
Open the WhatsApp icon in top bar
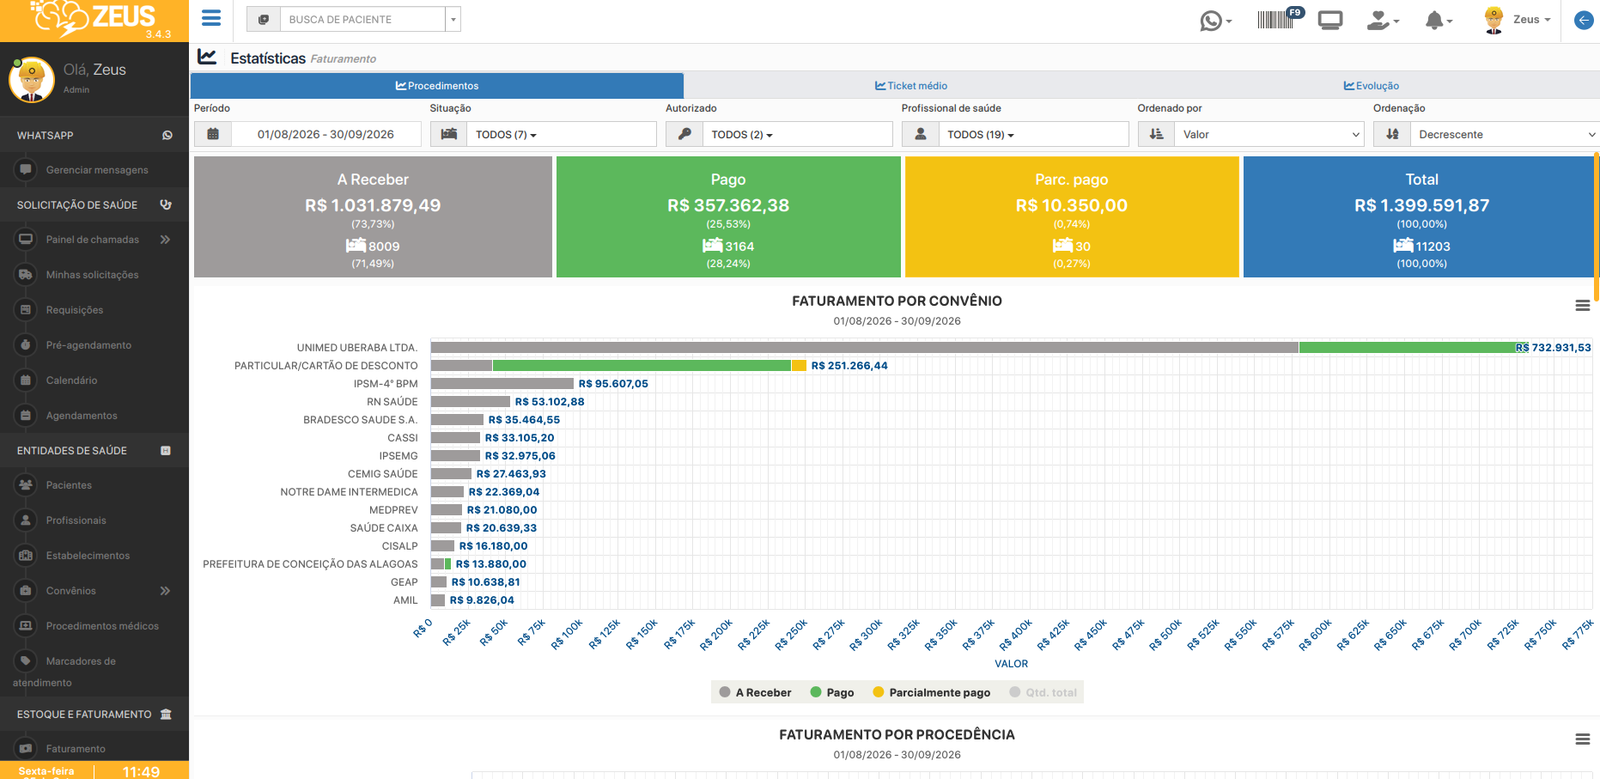click(1215, 20)
